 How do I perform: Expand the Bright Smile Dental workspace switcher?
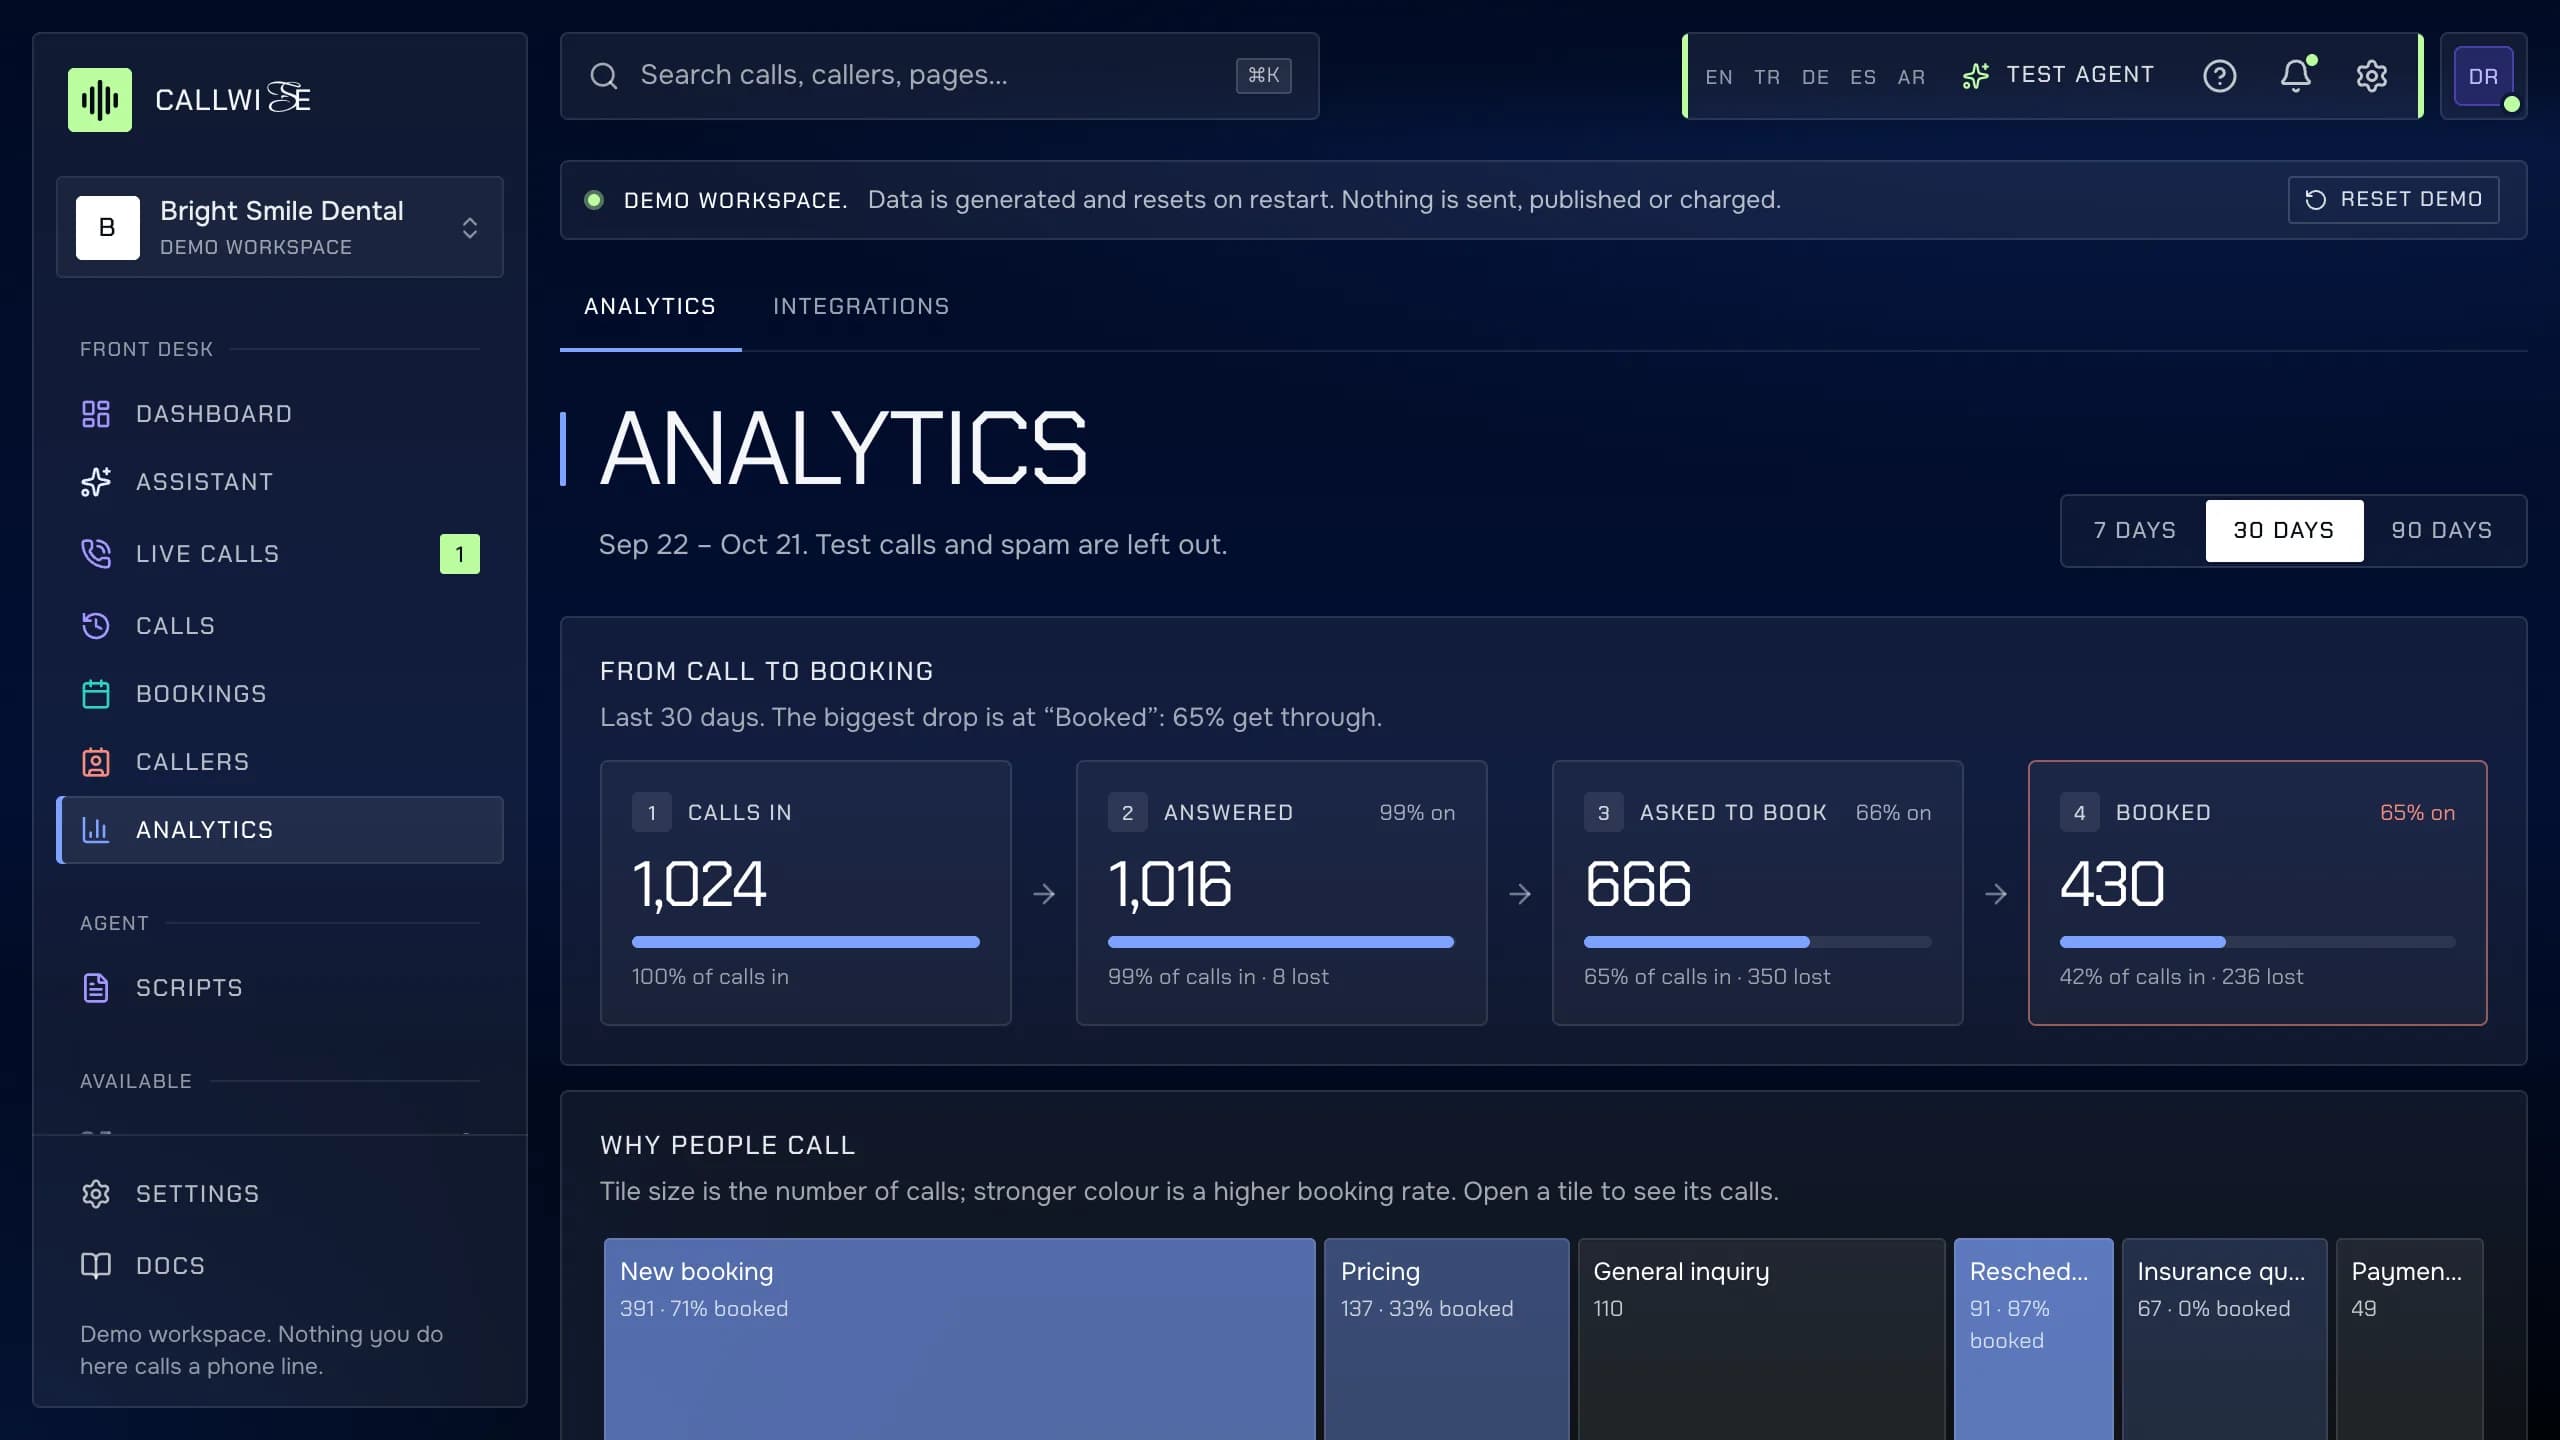(280, 227)
